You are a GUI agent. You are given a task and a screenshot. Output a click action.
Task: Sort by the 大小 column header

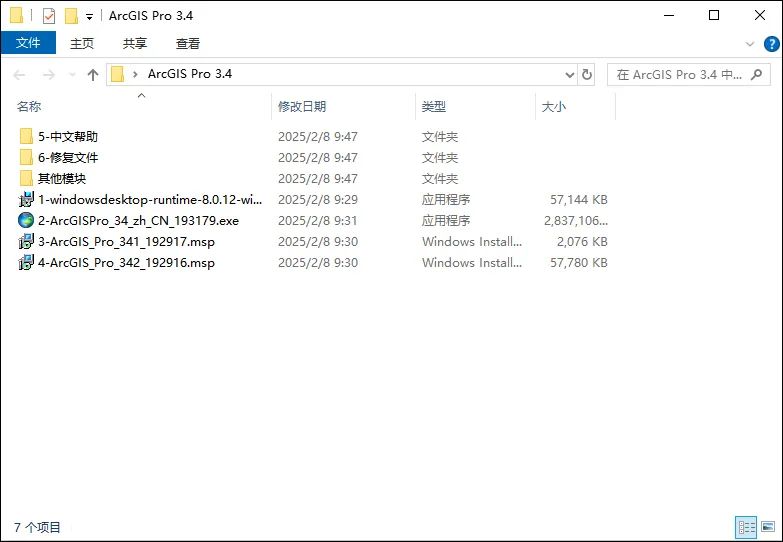(554, 106)
